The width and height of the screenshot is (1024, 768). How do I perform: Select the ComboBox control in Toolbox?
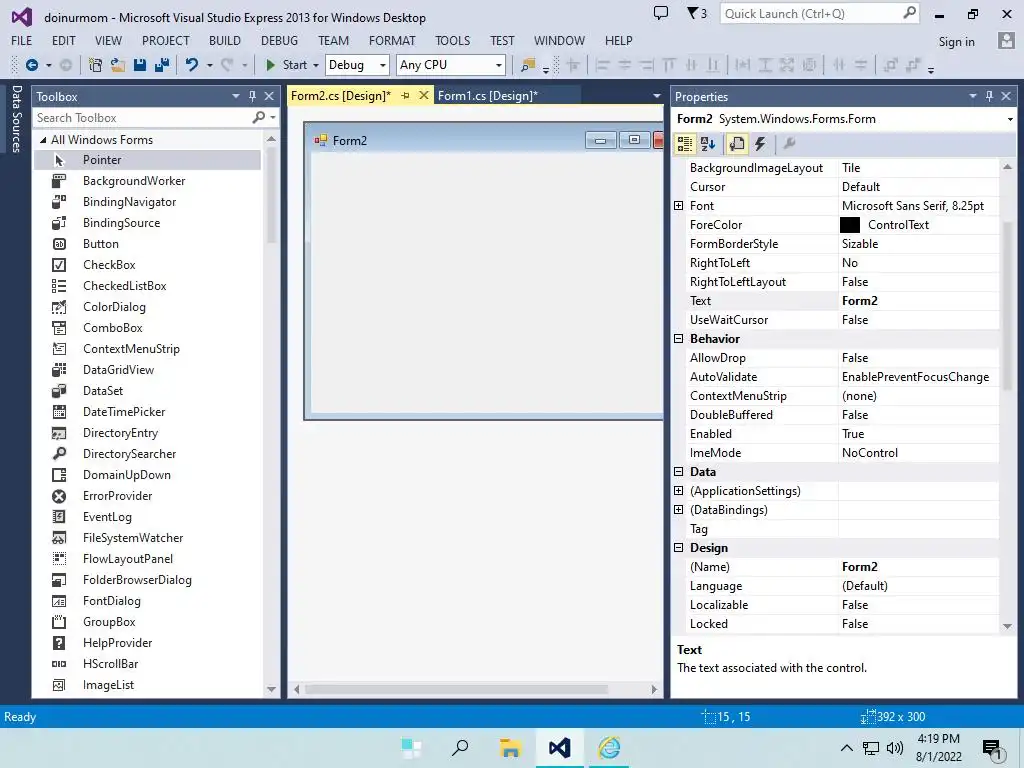148,328
